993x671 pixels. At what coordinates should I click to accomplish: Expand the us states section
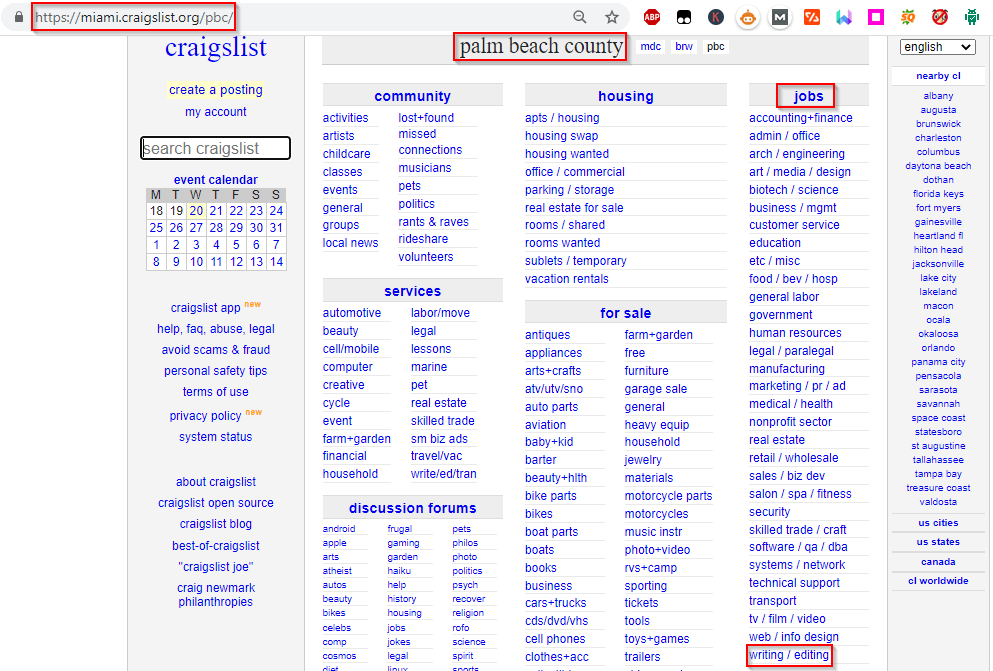938,542
